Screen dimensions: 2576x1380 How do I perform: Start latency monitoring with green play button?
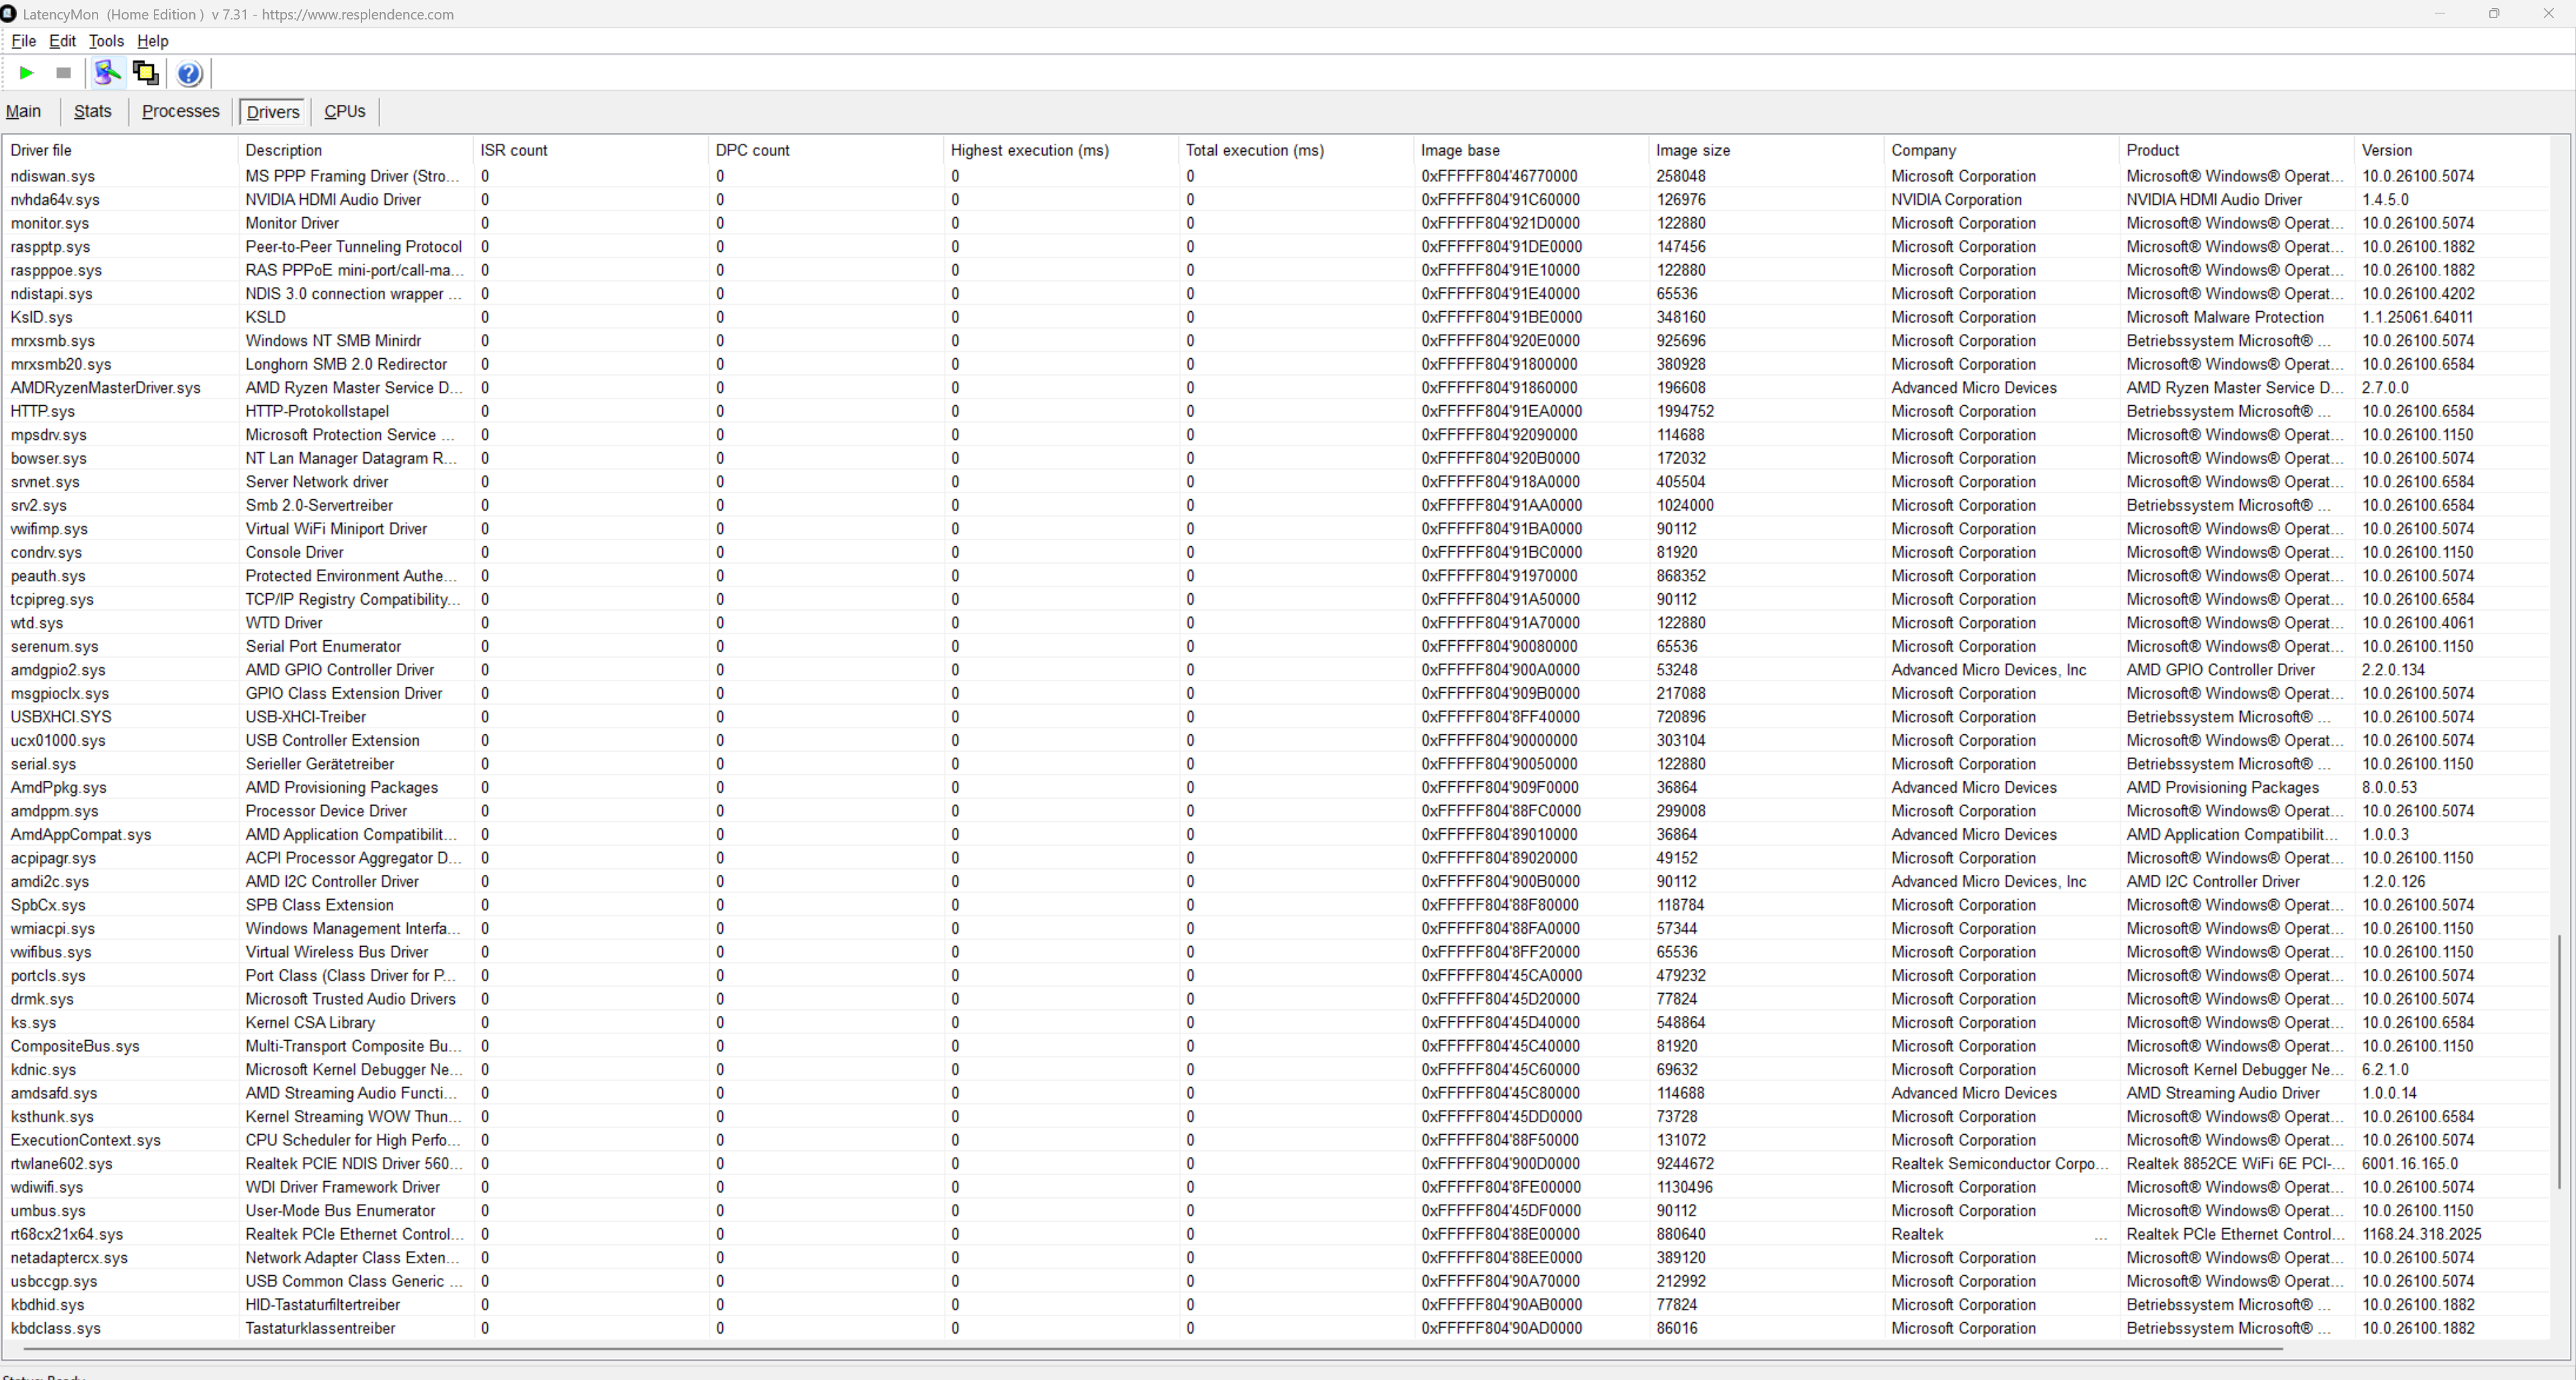(27, 73)
